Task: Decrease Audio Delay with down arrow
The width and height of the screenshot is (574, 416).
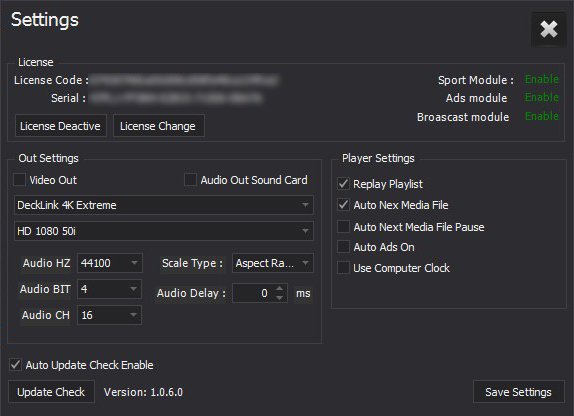Action: pos(279,298)
